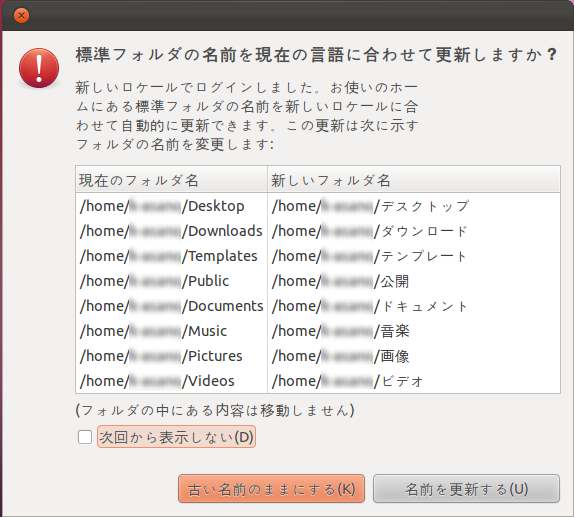Click the red exclamation warning icon
The width and height of the screenshot is (574, 517).
pyautogui.click(x=39, y=68)
